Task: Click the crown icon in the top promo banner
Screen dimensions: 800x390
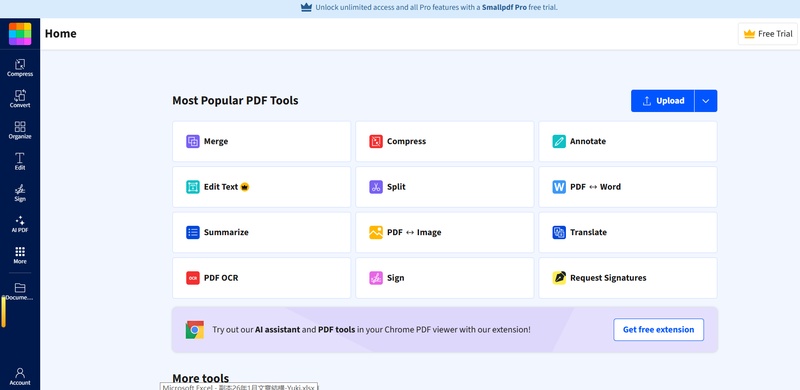Action: pyautogui.click(x=306, y=7)
